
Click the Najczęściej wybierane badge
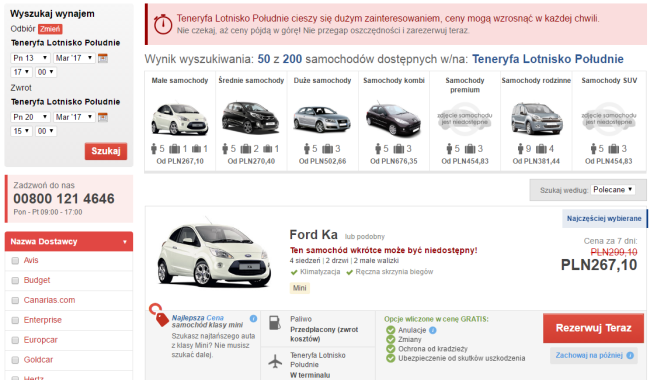(x=604, y=218)
